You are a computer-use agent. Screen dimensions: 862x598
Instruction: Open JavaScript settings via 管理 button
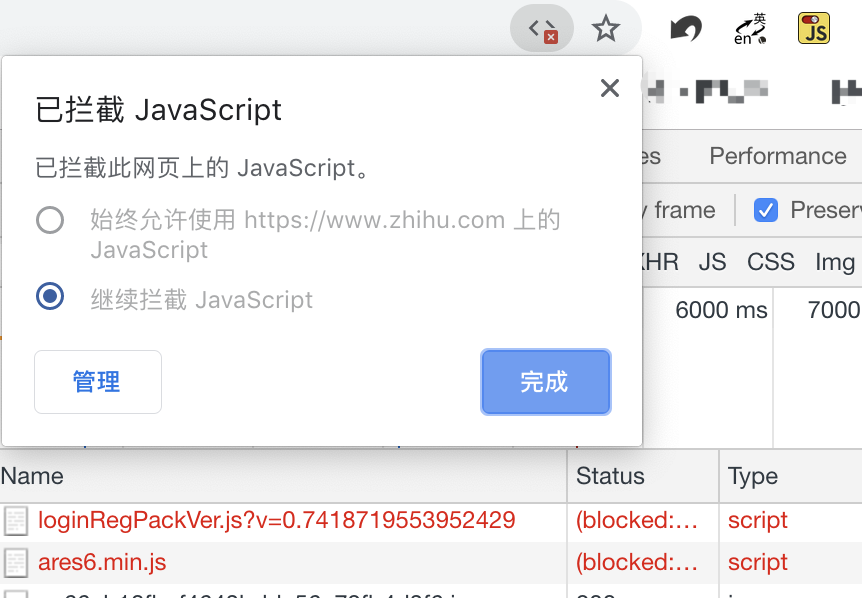(x=97, y=382)
